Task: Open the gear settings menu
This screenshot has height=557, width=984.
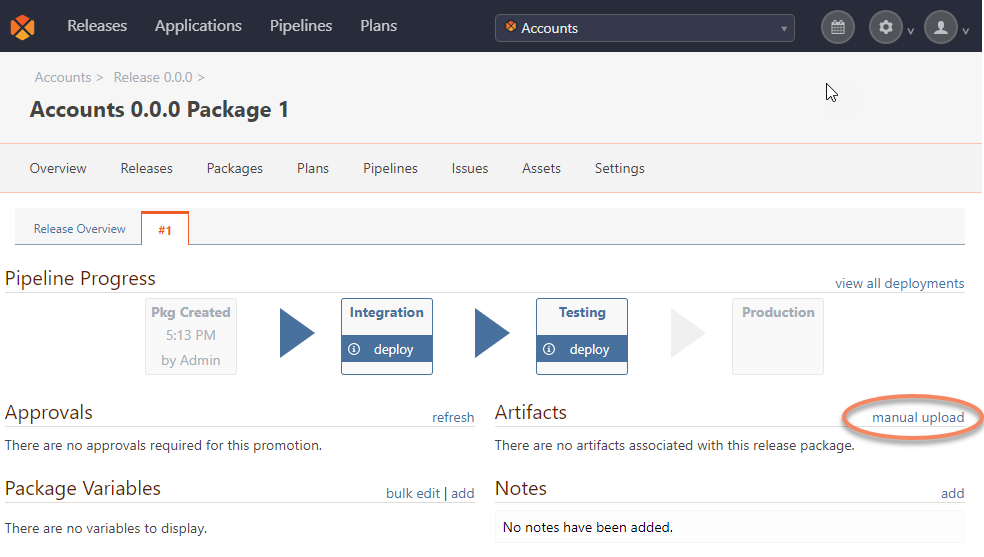Action: click(885, 28)
